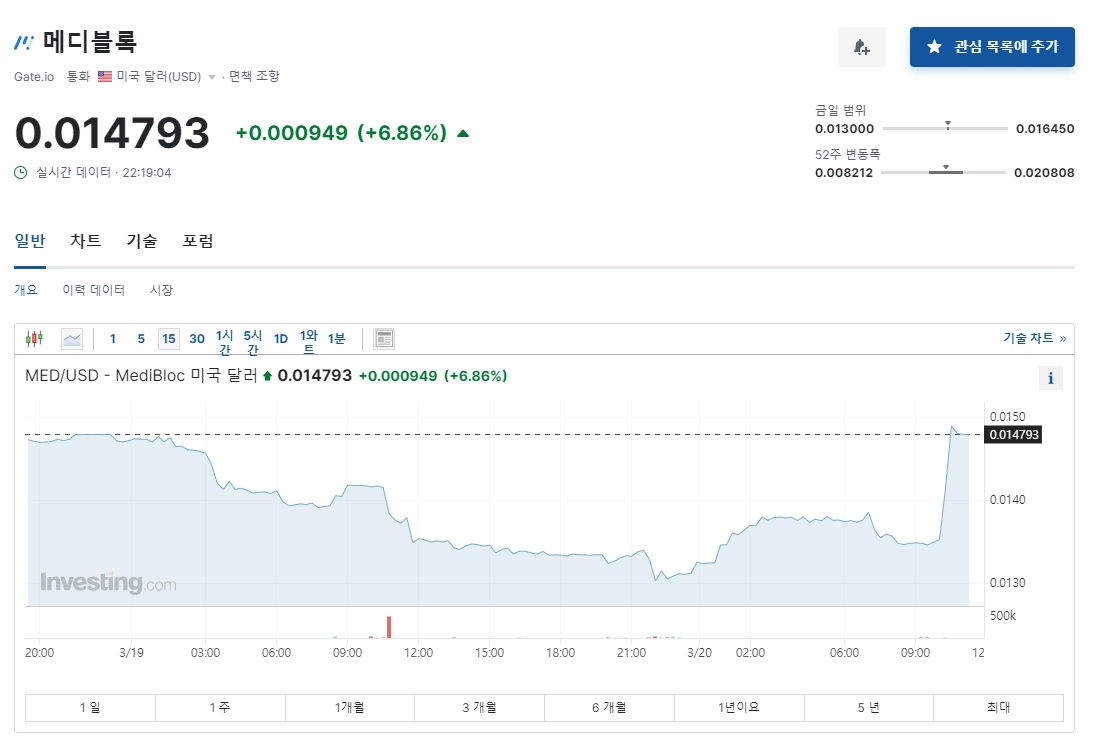Click the 52주 변동폭 range slider marker
Viewport: 1101px width, 752px height.
coord(946,168)
